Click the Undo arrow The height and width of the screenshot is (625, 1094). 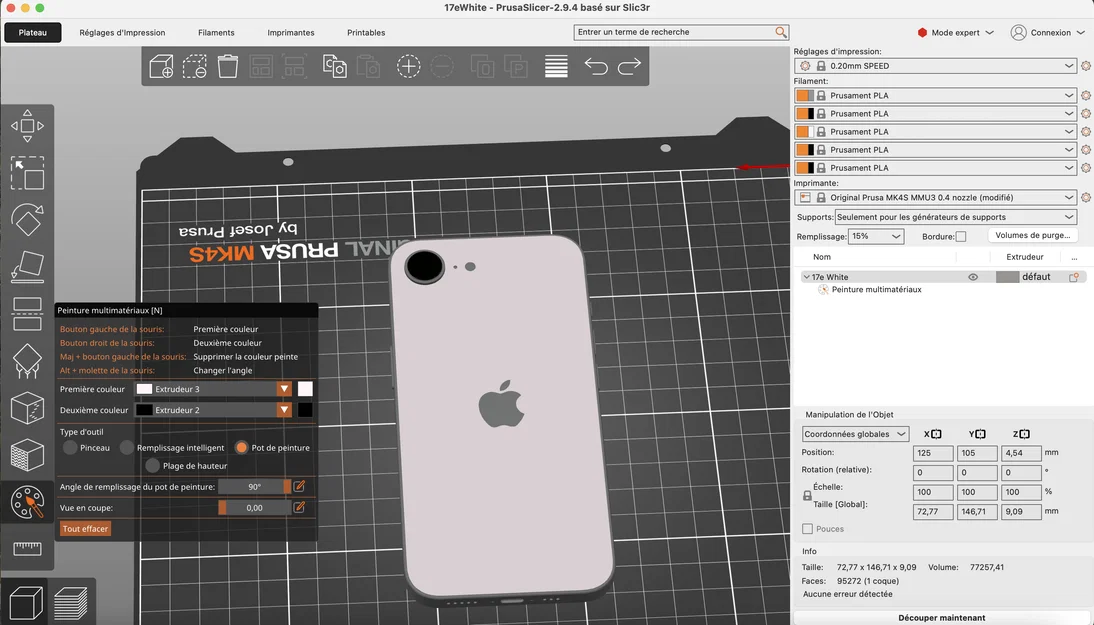pyautogui.click(x=596, y=66)
